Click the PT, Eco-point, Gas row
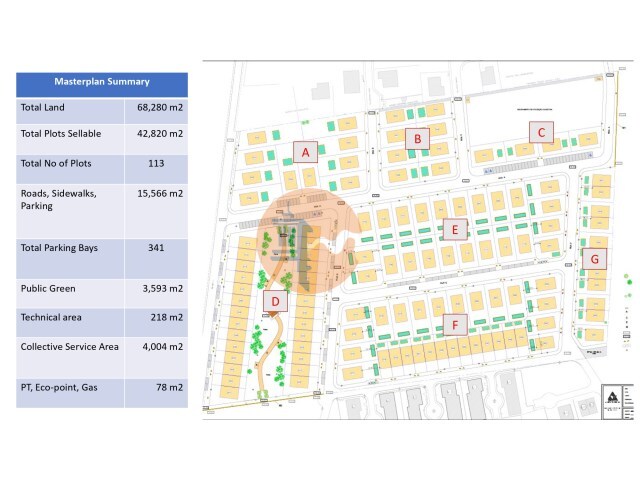The image size is (640, 480). point(70,385)
